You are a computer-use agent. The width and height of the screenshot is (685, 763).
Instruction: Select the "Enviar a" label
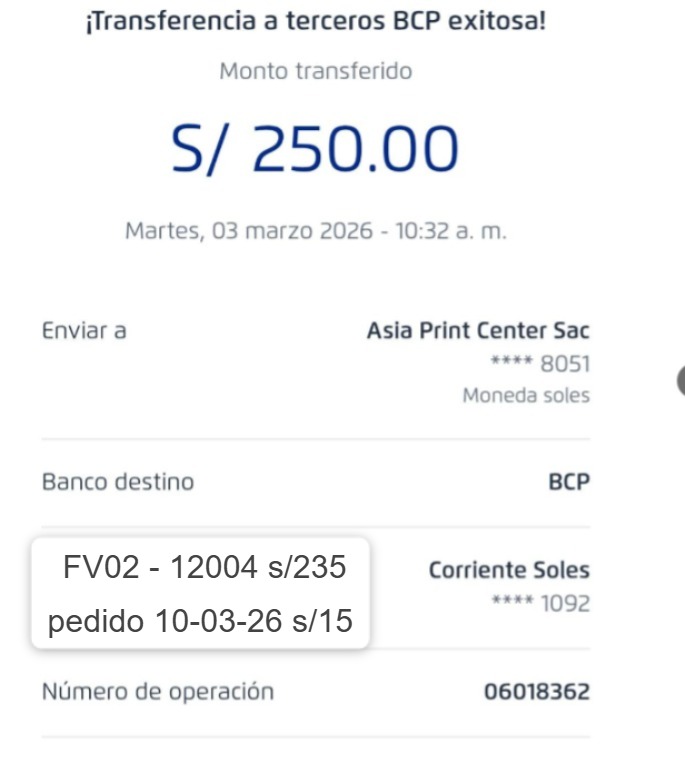[84, 331]
